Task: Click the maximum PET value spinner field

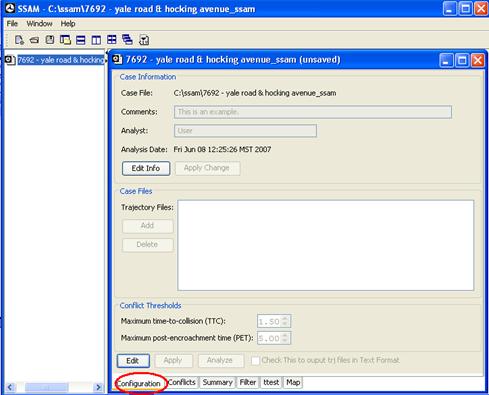Action: [x=274, y=338]
